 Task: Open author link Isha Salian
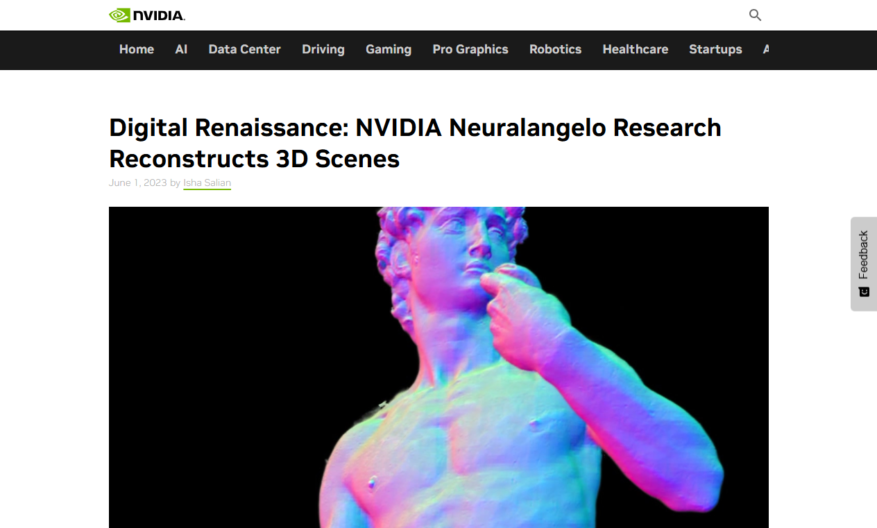click(207, 183)
